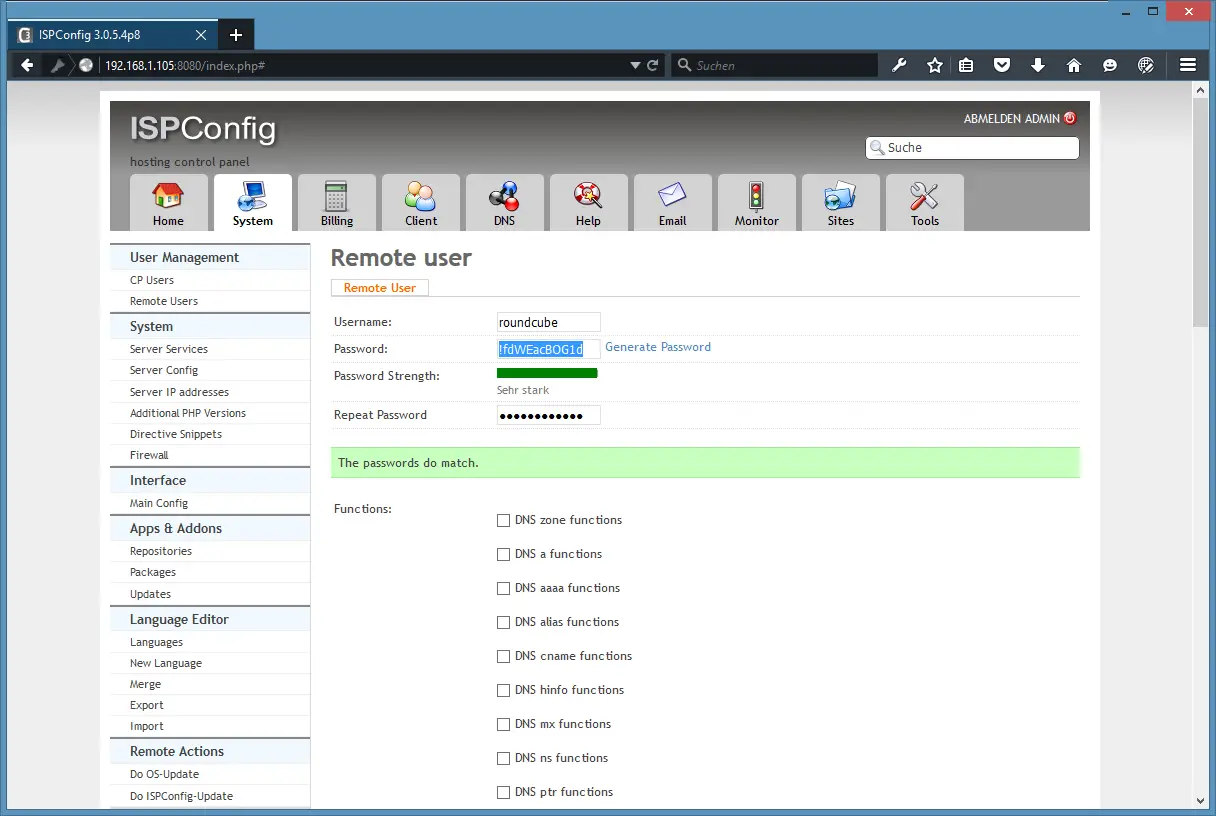Viewport: 1216px width, 816px height.
Task: Focus the ISPConfig Suche search box
Action: (973, 148)
